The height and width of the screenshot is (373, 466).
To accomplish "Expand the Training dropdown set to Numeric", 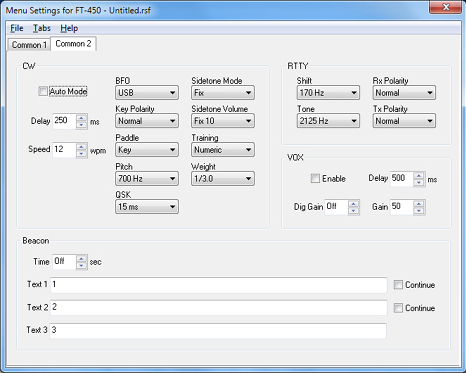I will coord(223,150).
